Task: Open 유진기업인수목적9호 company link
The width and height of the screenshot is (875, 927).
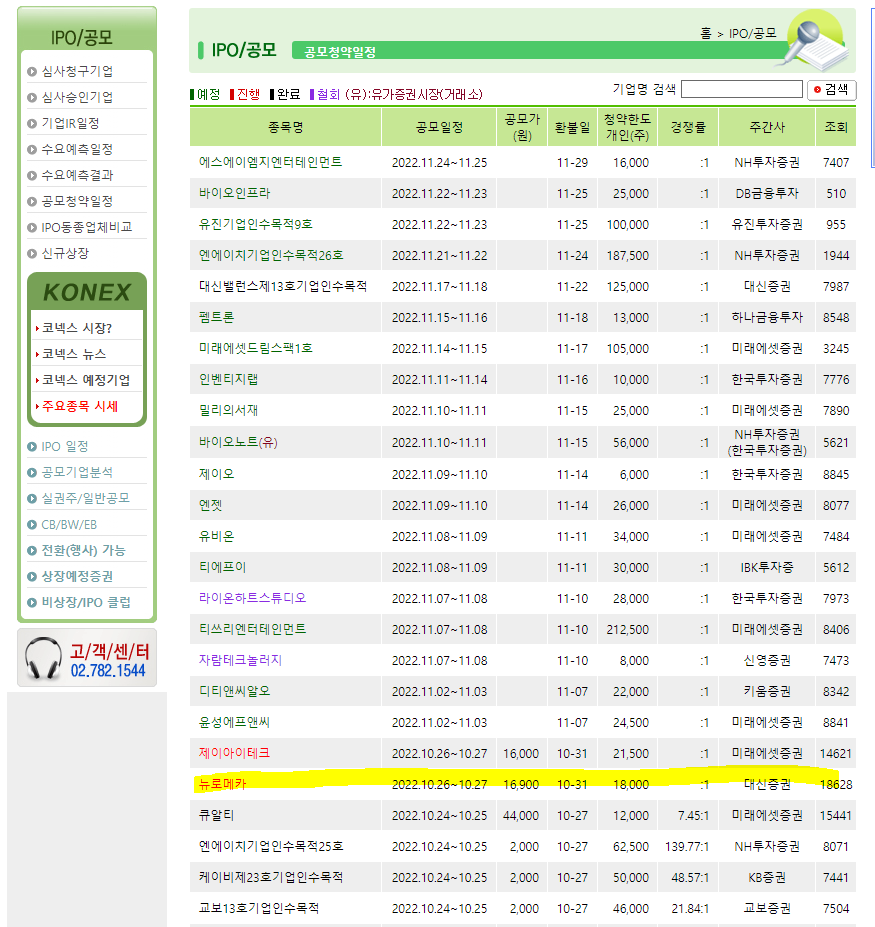Action: 255,225
